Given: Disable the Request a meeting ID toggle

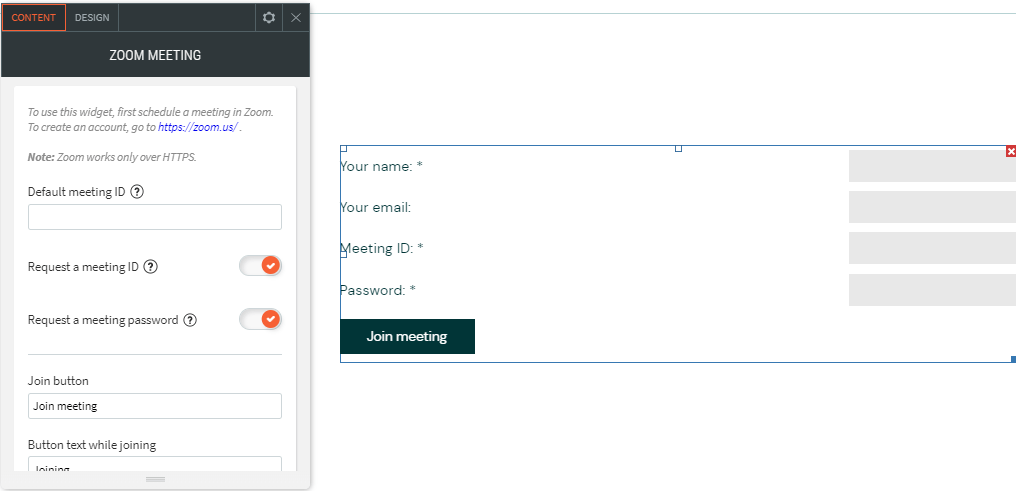Looking at the screenshot, I should click(x=261, y=266).
